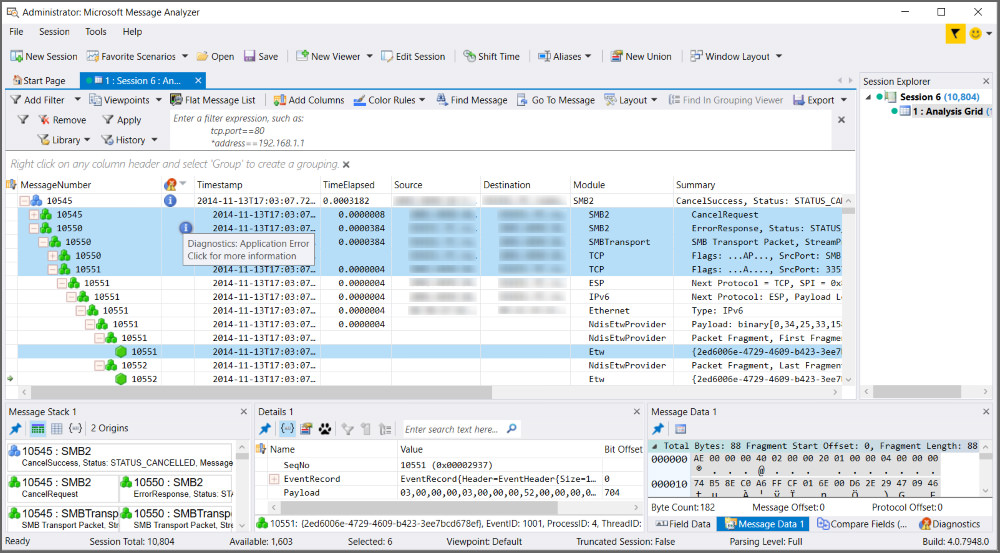Click the Details search magnifier icon
Viewport: 1000px width, 553px height.
[x=511, y=429]
